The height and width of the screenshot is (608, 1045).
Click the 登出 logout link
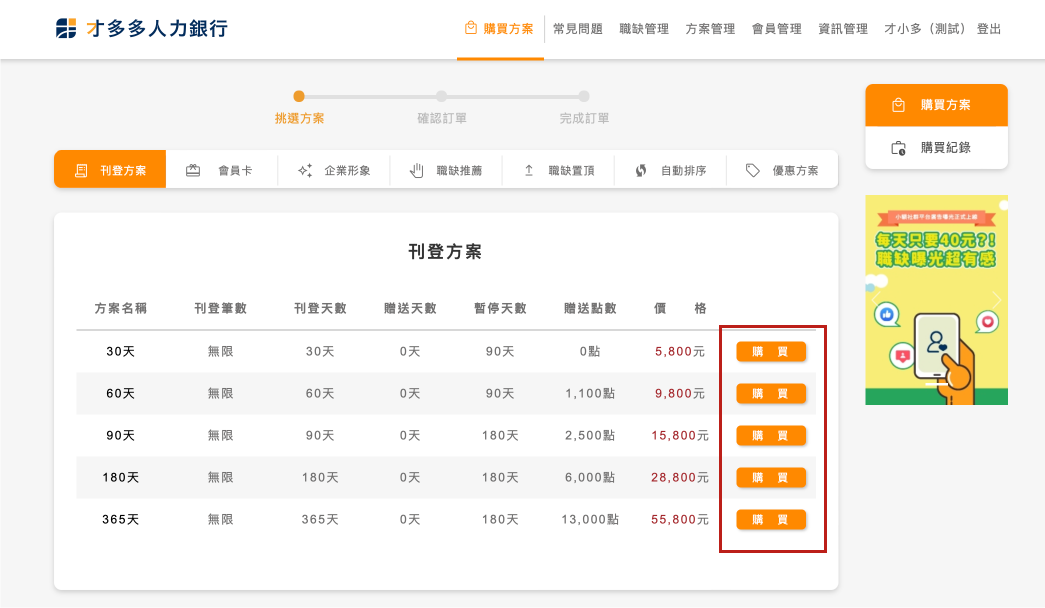tap(988, 29)
